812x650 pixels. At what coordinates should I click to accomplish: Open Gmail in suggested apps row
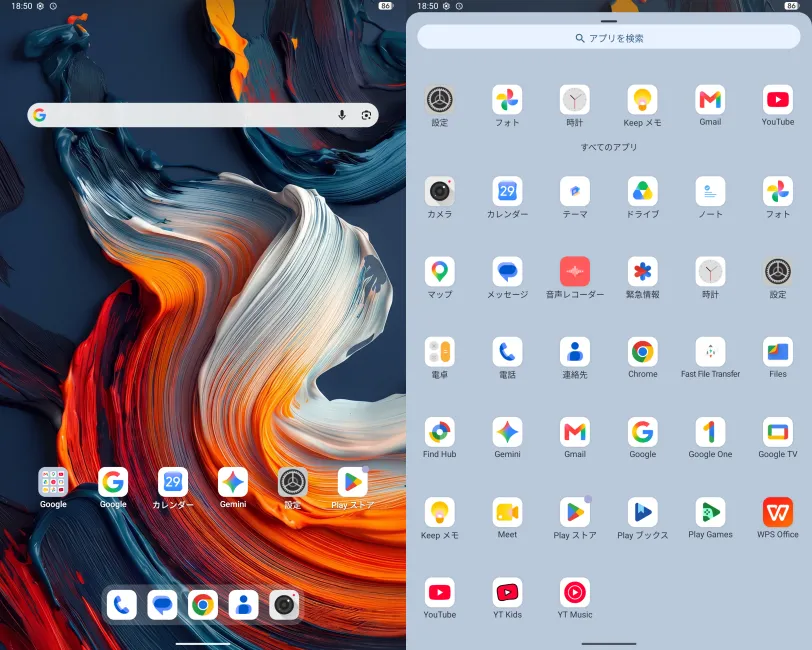click(710, 99)
